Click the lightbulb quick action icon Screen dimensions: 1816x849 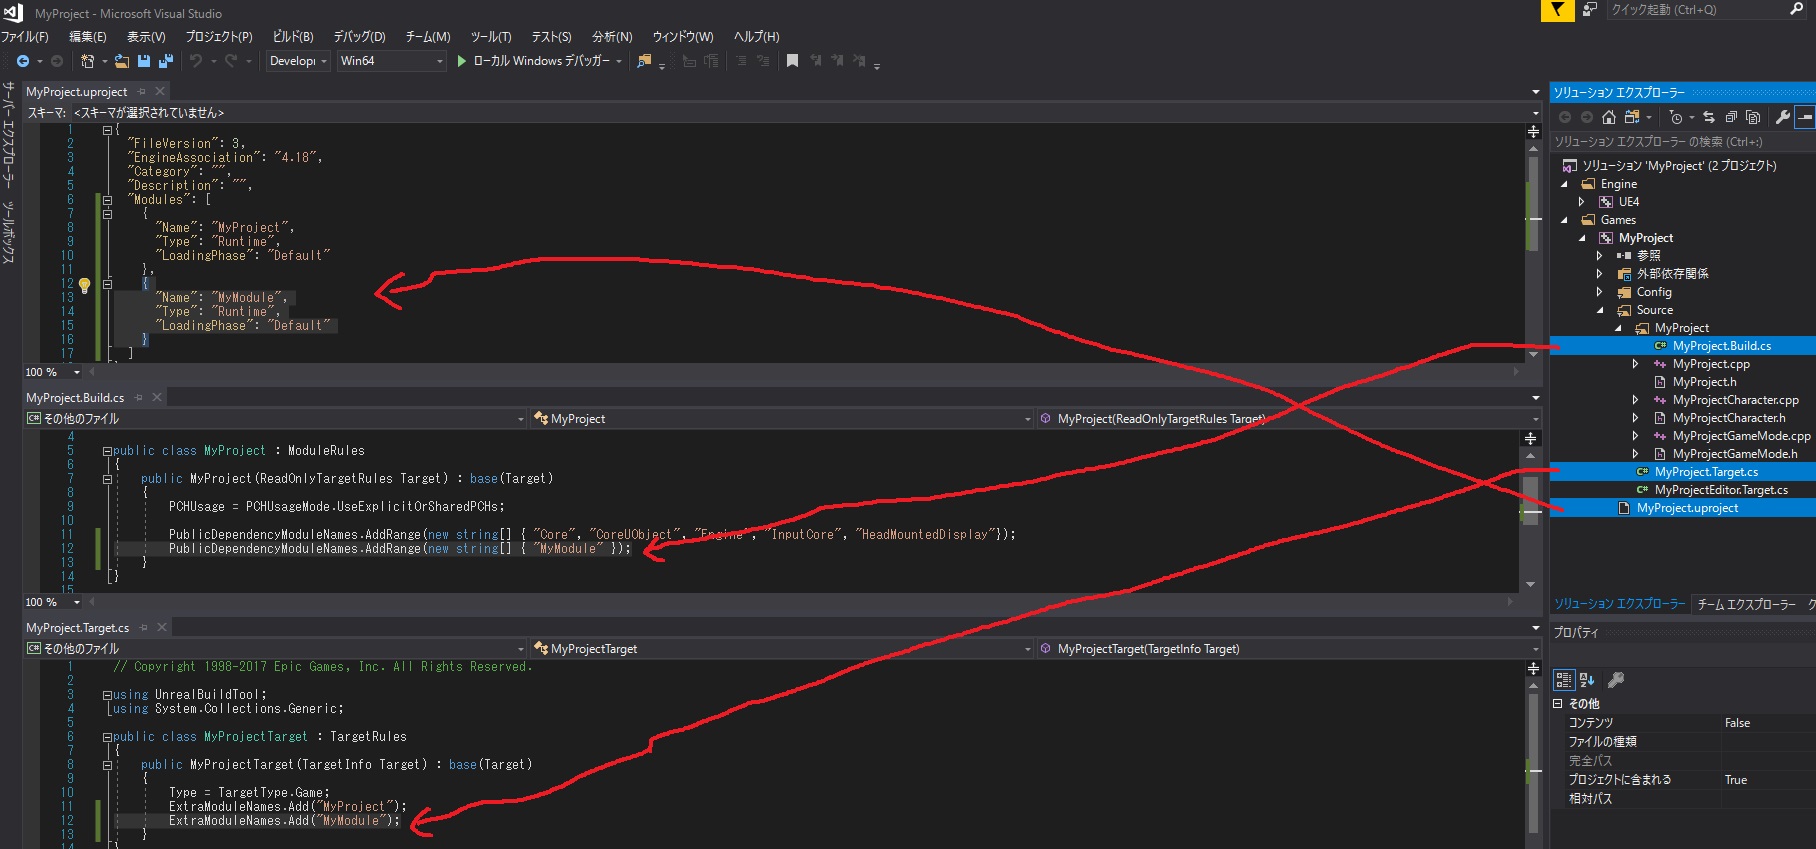(x=85, y=286)
